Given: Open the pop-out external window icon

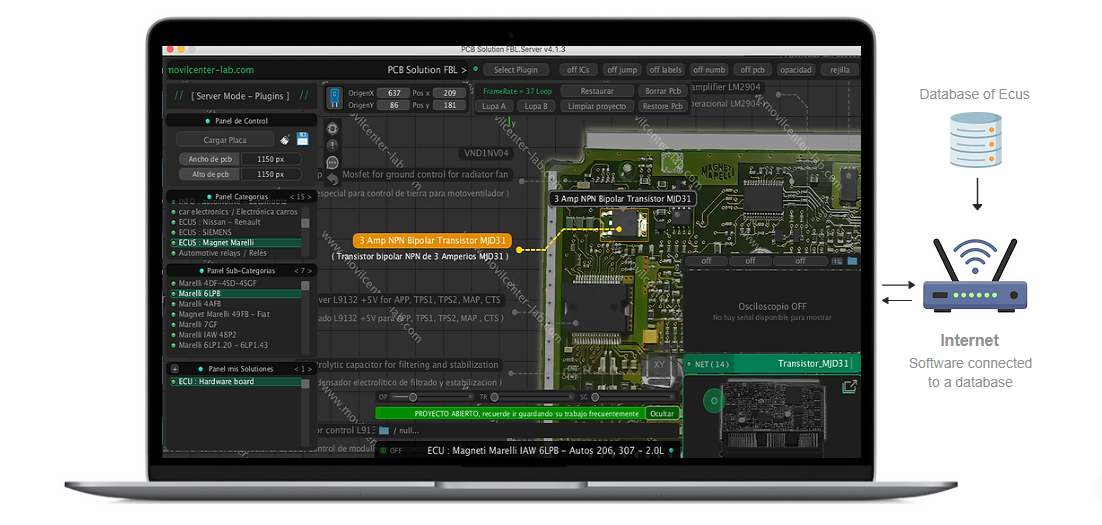Looking at the screenshot, I should coord(849,387).
